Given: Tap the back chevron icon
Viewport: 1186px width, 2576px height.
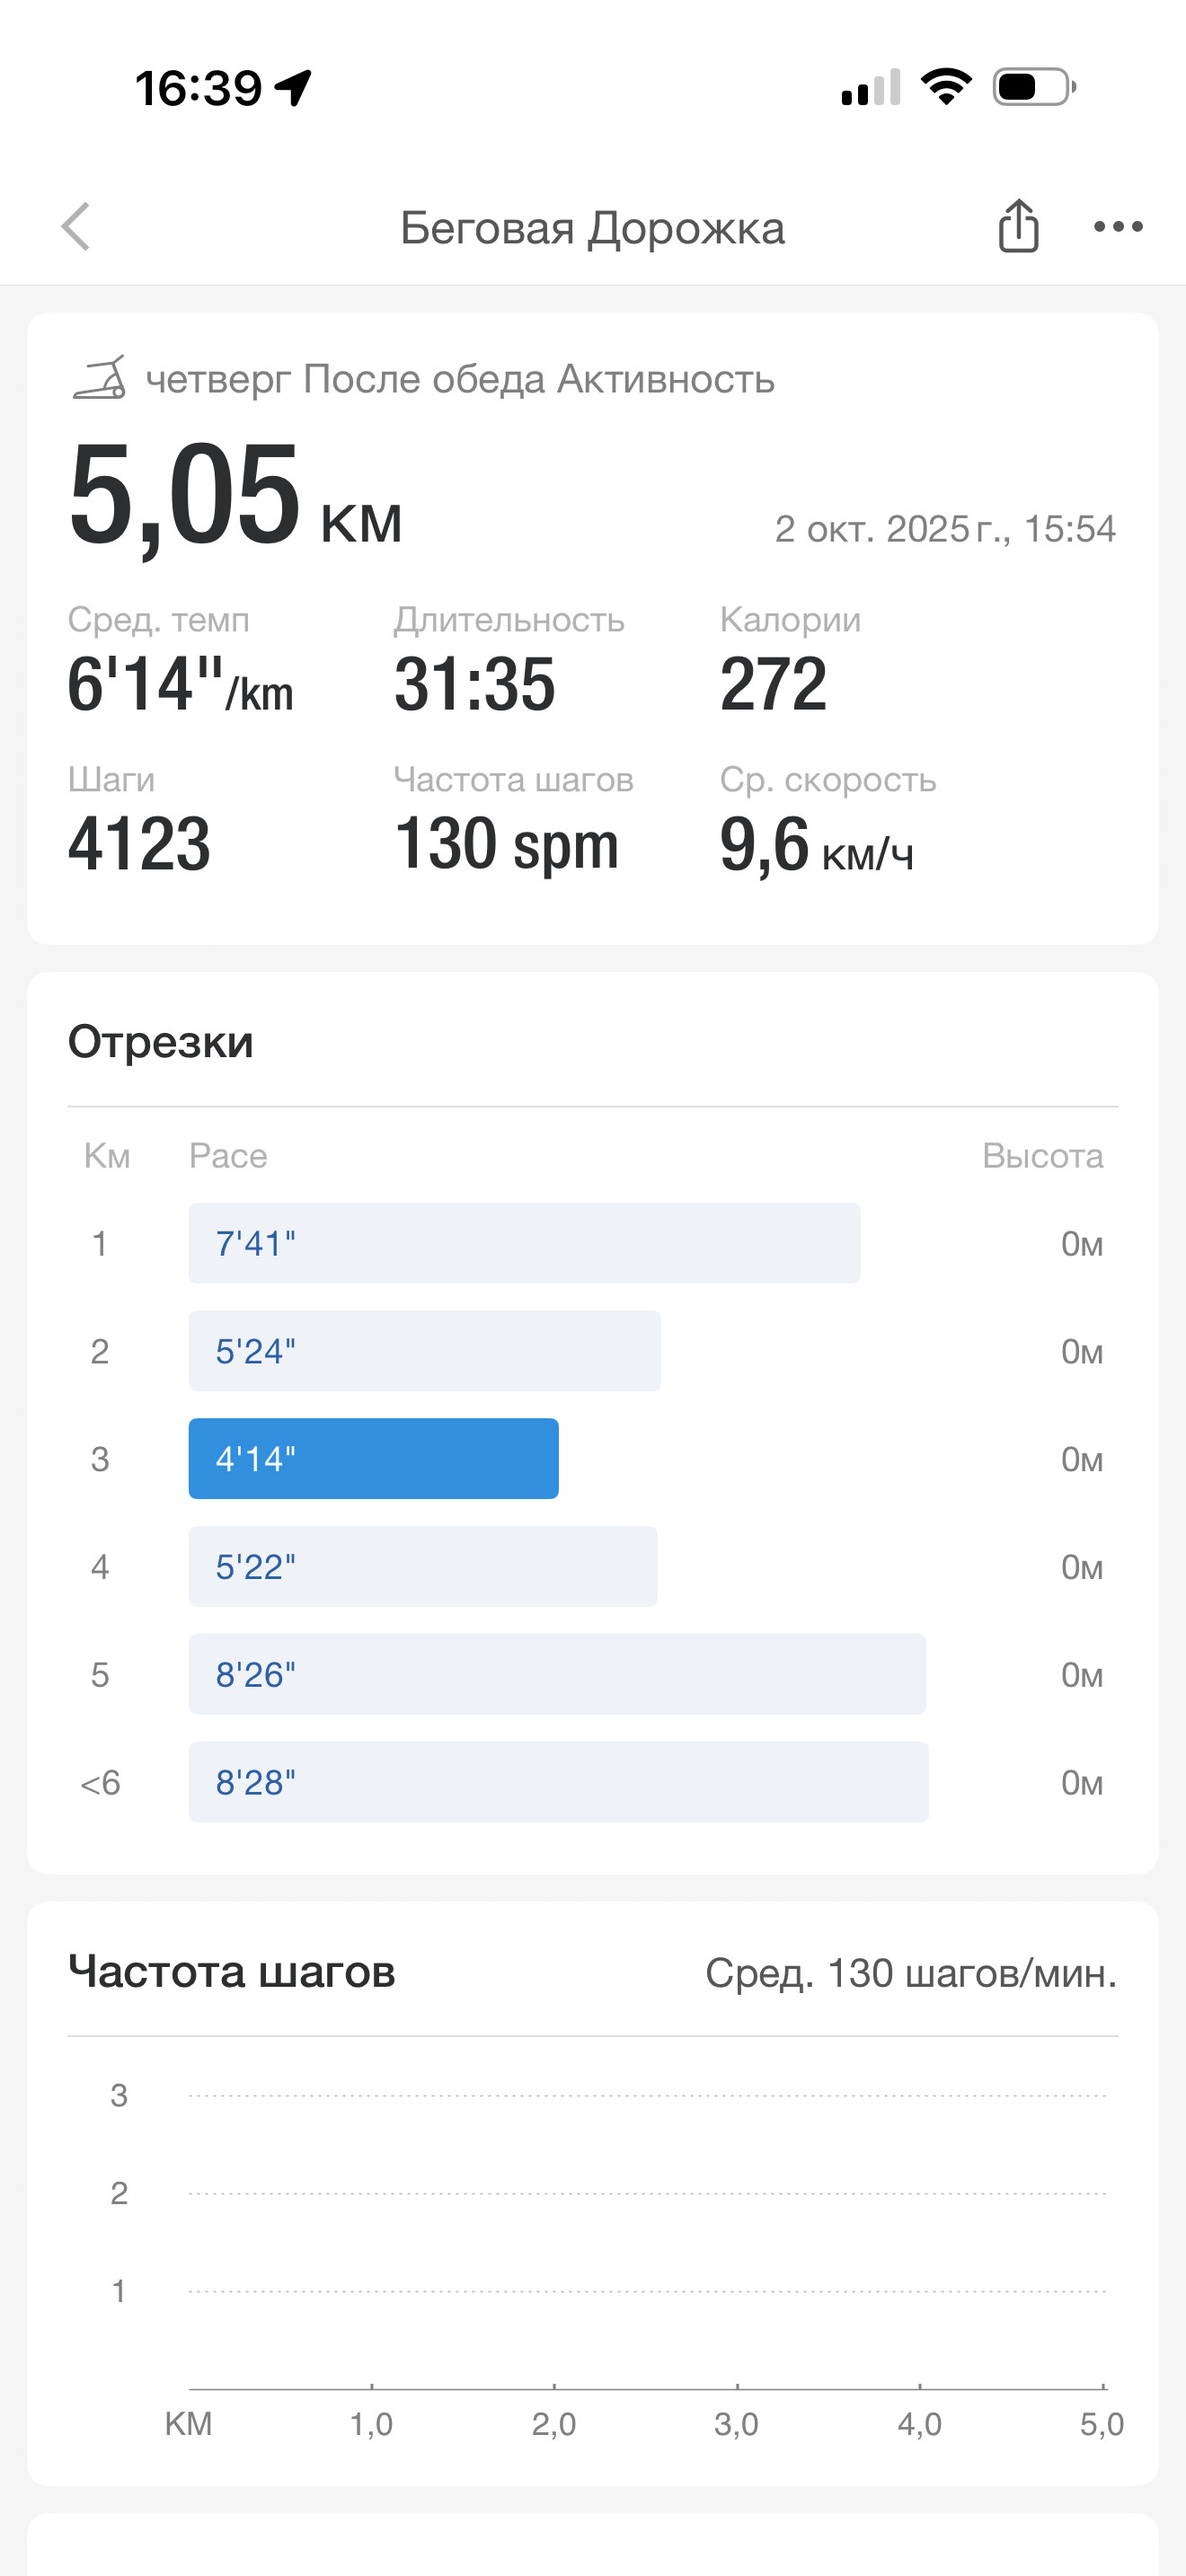Looking at the screenshot, I should 76,227.
